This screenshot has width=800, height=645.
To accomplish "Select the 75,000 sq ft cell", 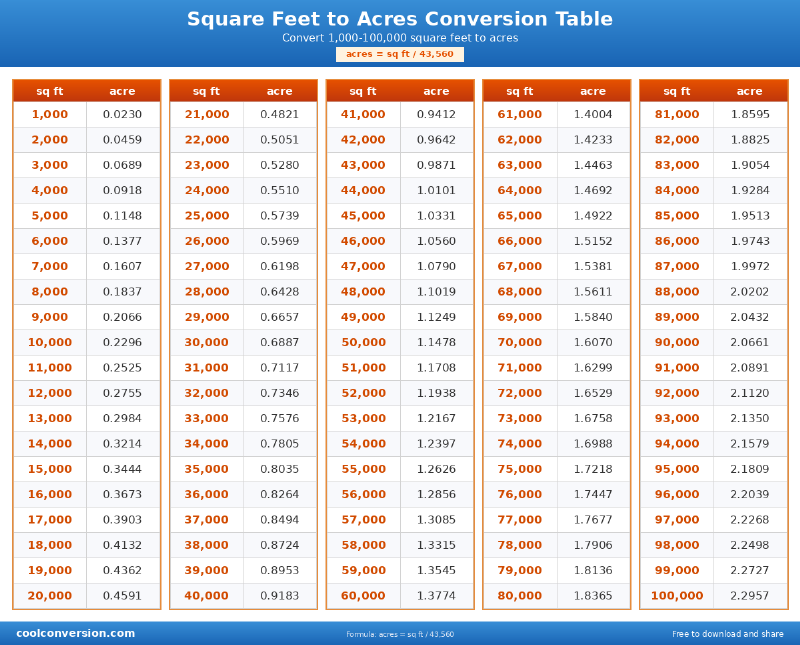I will tap(520, 469).
